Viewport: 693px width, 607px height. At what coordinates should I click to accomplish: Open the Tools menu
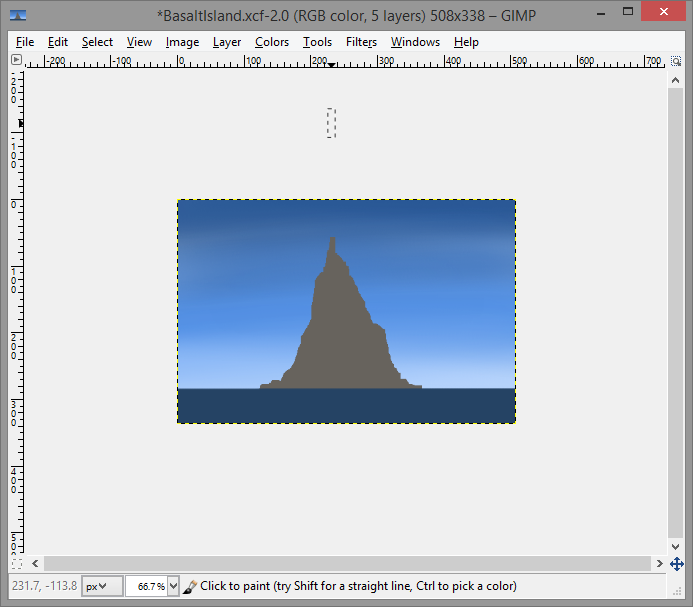pyautogui.click(x=317, y=42)
